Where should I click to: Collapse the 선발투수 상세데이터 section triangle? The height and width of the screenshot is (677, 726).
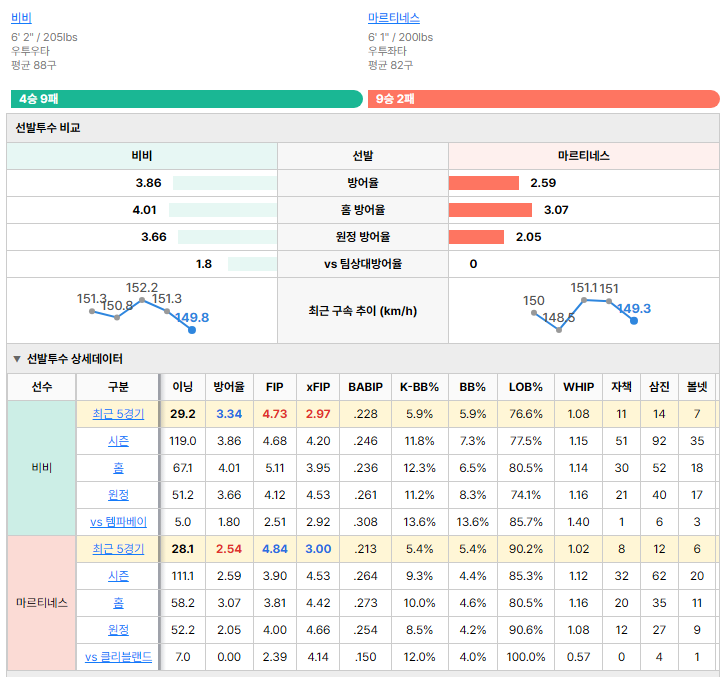coord(17,359)
